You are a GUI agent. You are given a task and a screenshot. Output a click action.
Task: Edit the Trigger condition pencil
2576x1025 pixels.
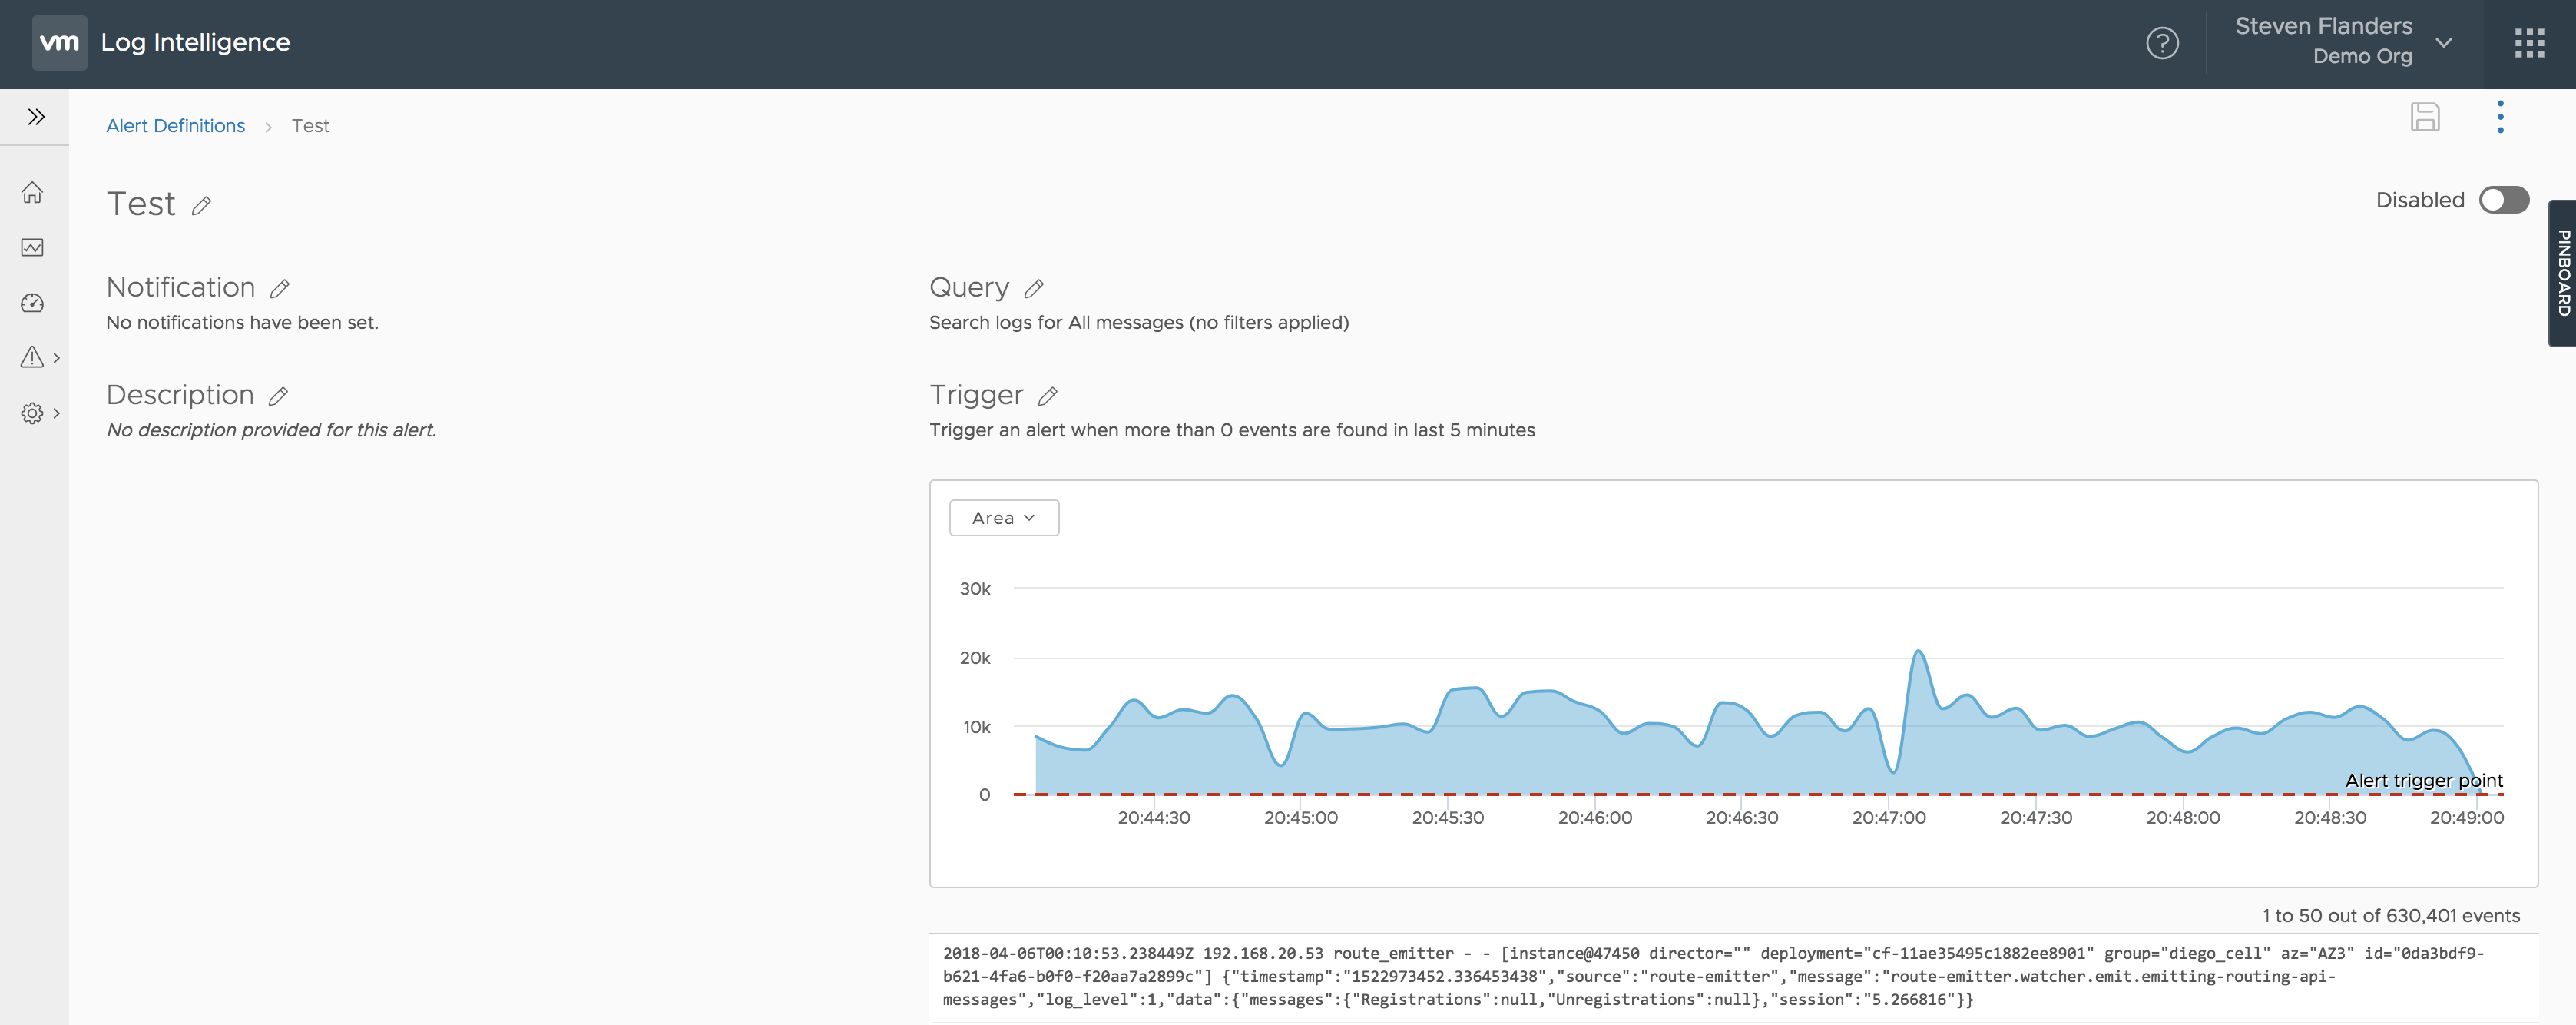point(1047,397)
